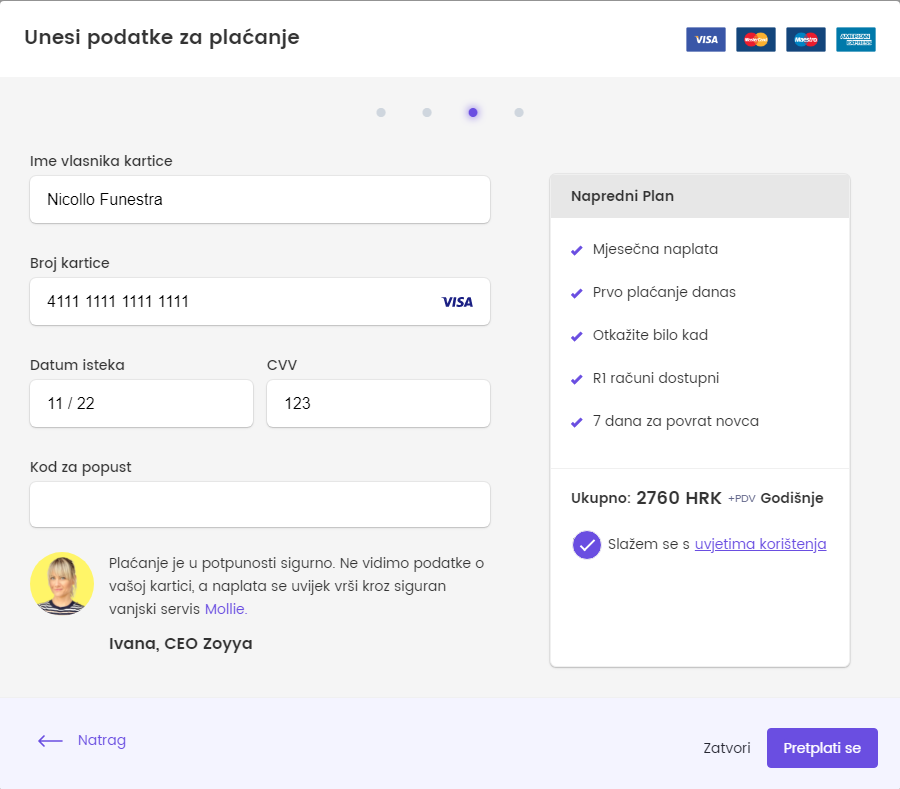900x789 pixels.
Task: Click the checkmark next to Otkažite bilo kad
Action: 576,336
